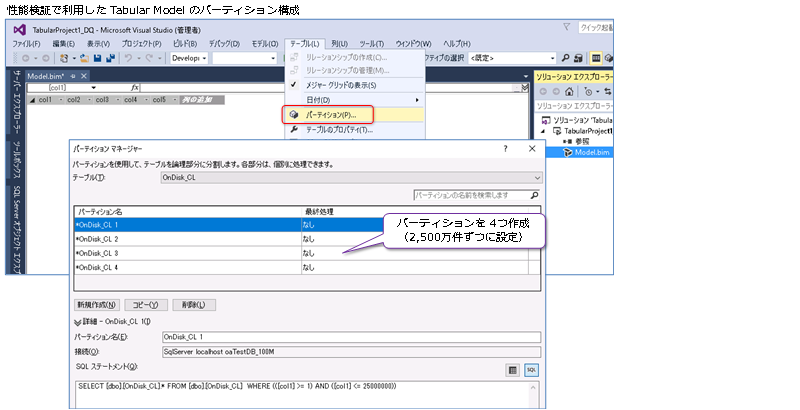
Task: Click the grid view toolbar icon
Action: [596, 58]
